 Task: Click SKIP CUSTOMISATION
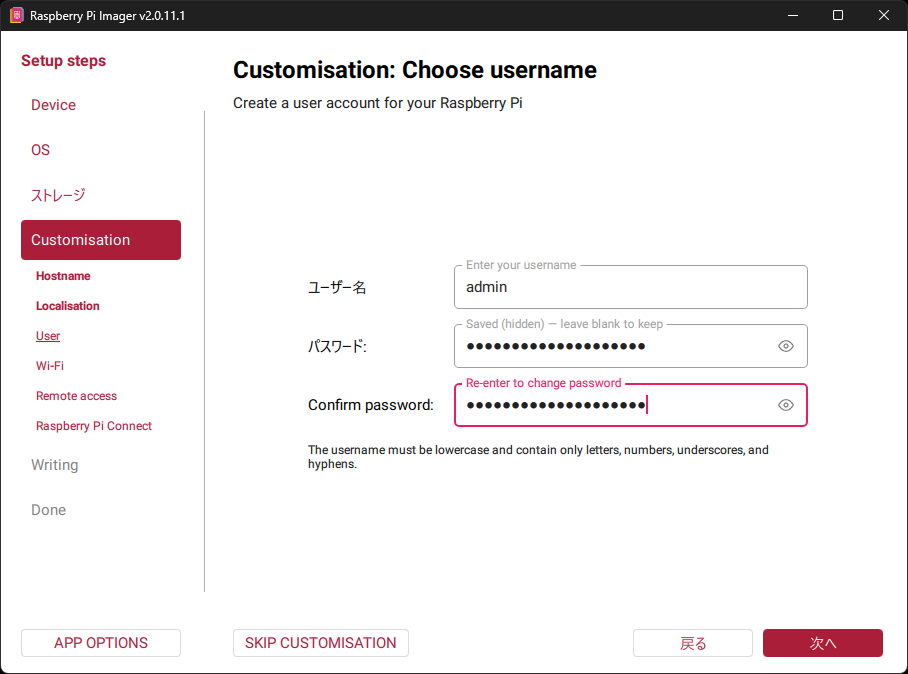[x=321, y=643]
